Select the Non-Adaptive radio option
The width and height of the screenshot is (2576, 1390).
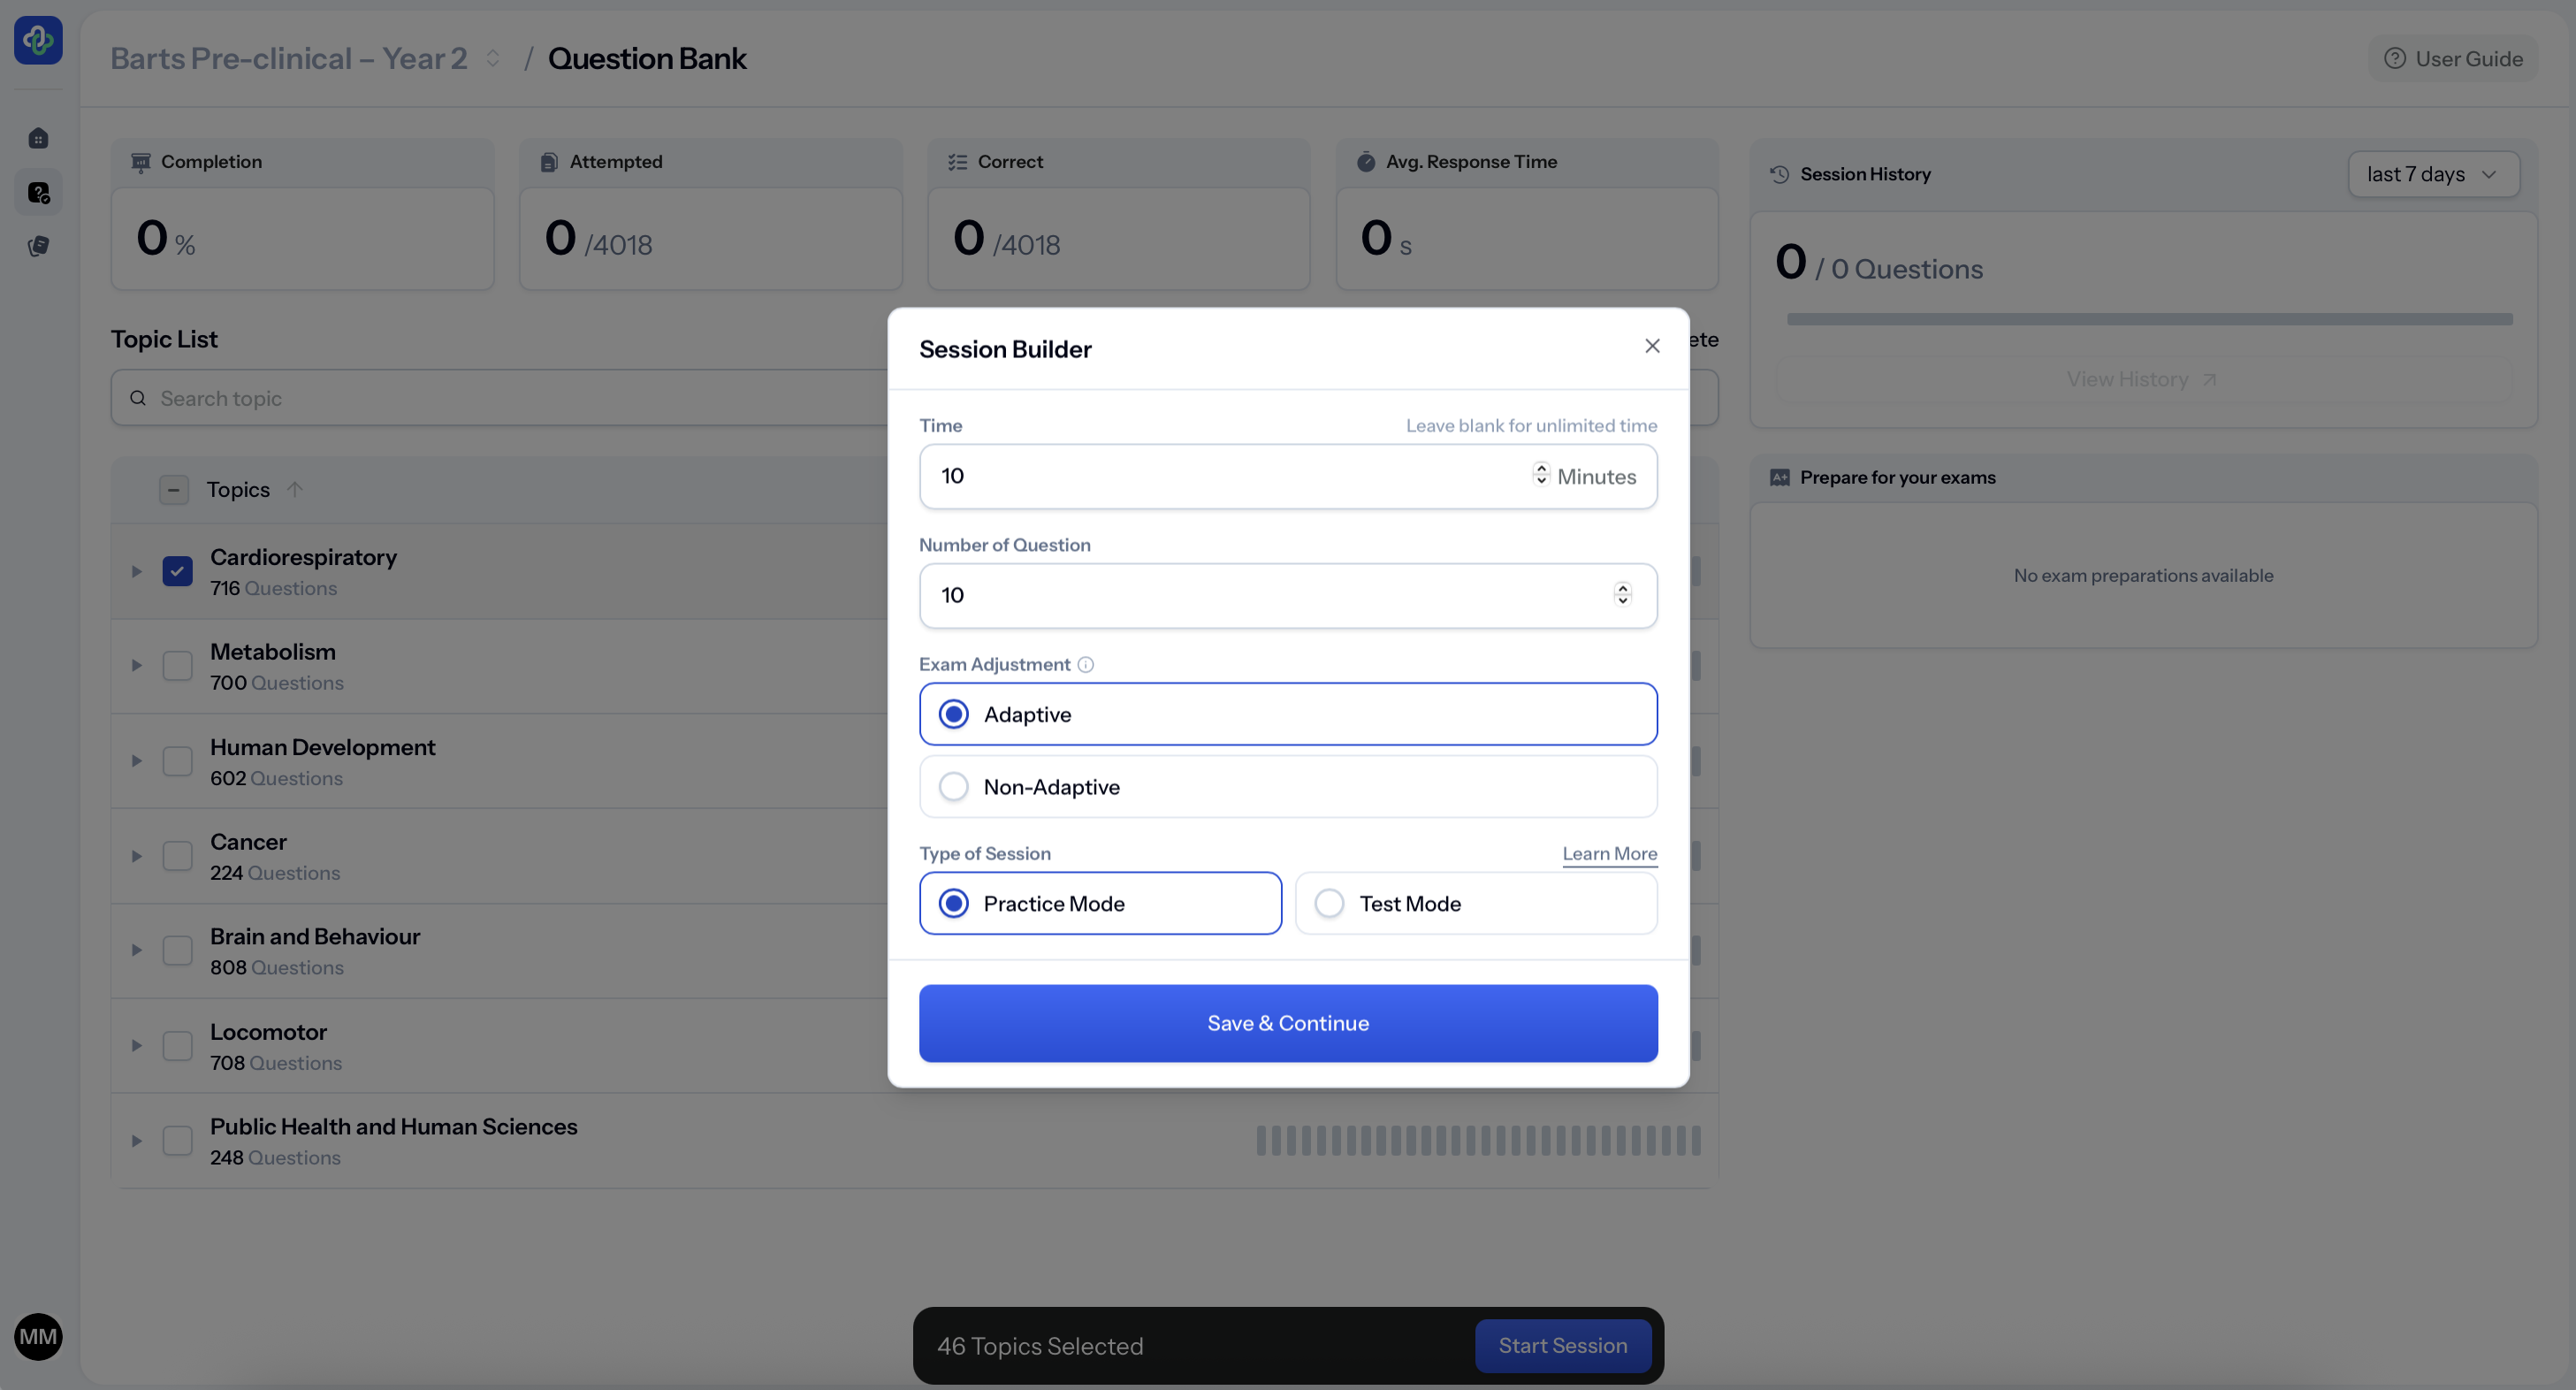pyautogui.click(x=953, y=787)
